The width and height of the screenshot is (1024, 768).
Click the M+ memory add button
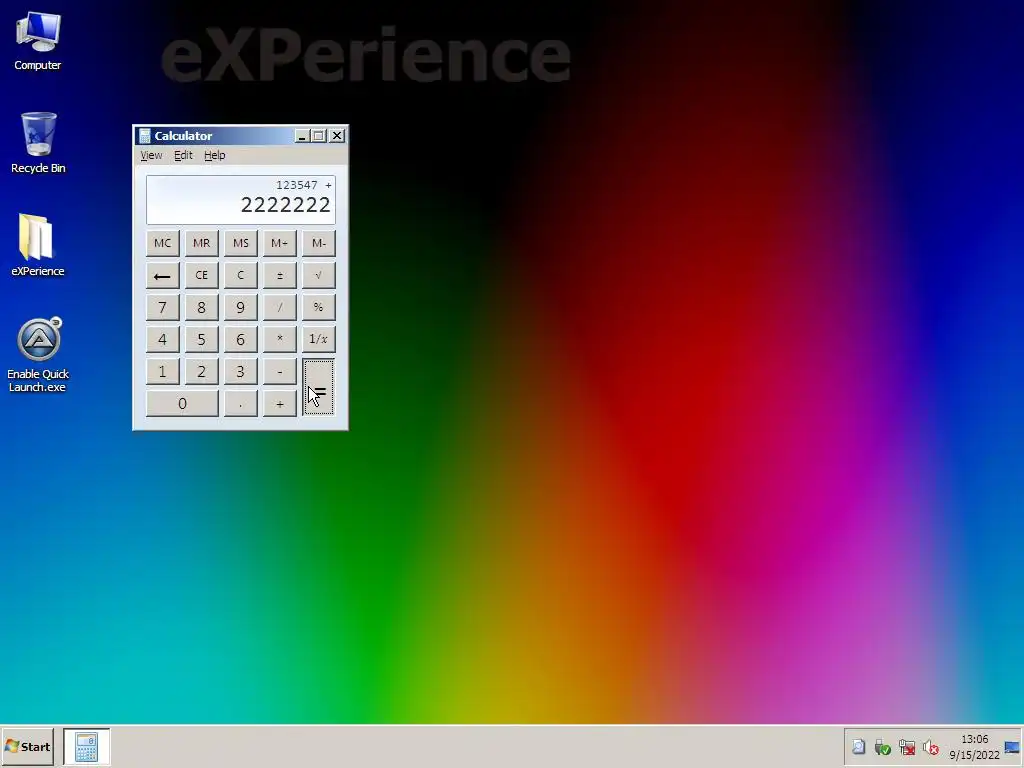click(280, 243)
